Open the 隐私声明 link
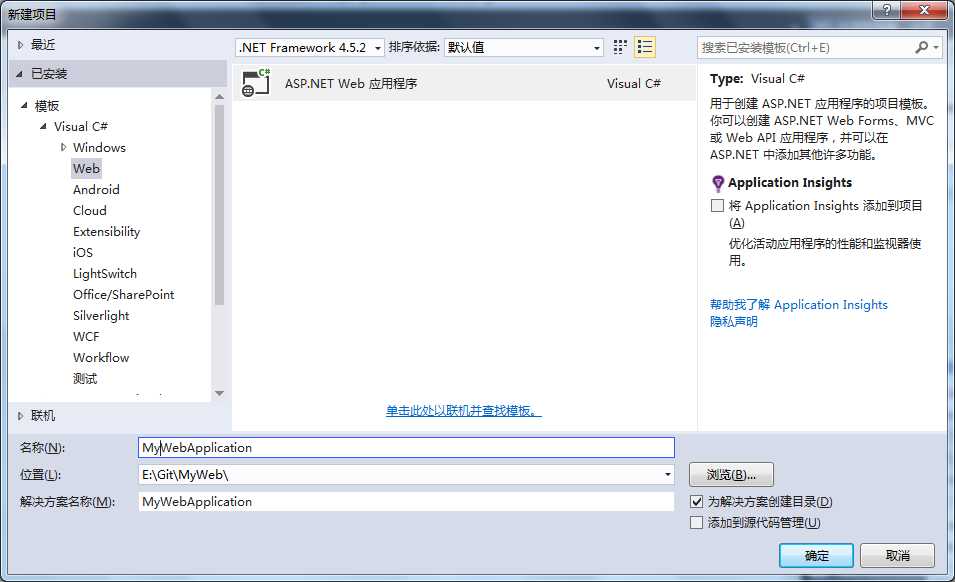Viewport: 955px width, 582px height. [x=733, y=321]
